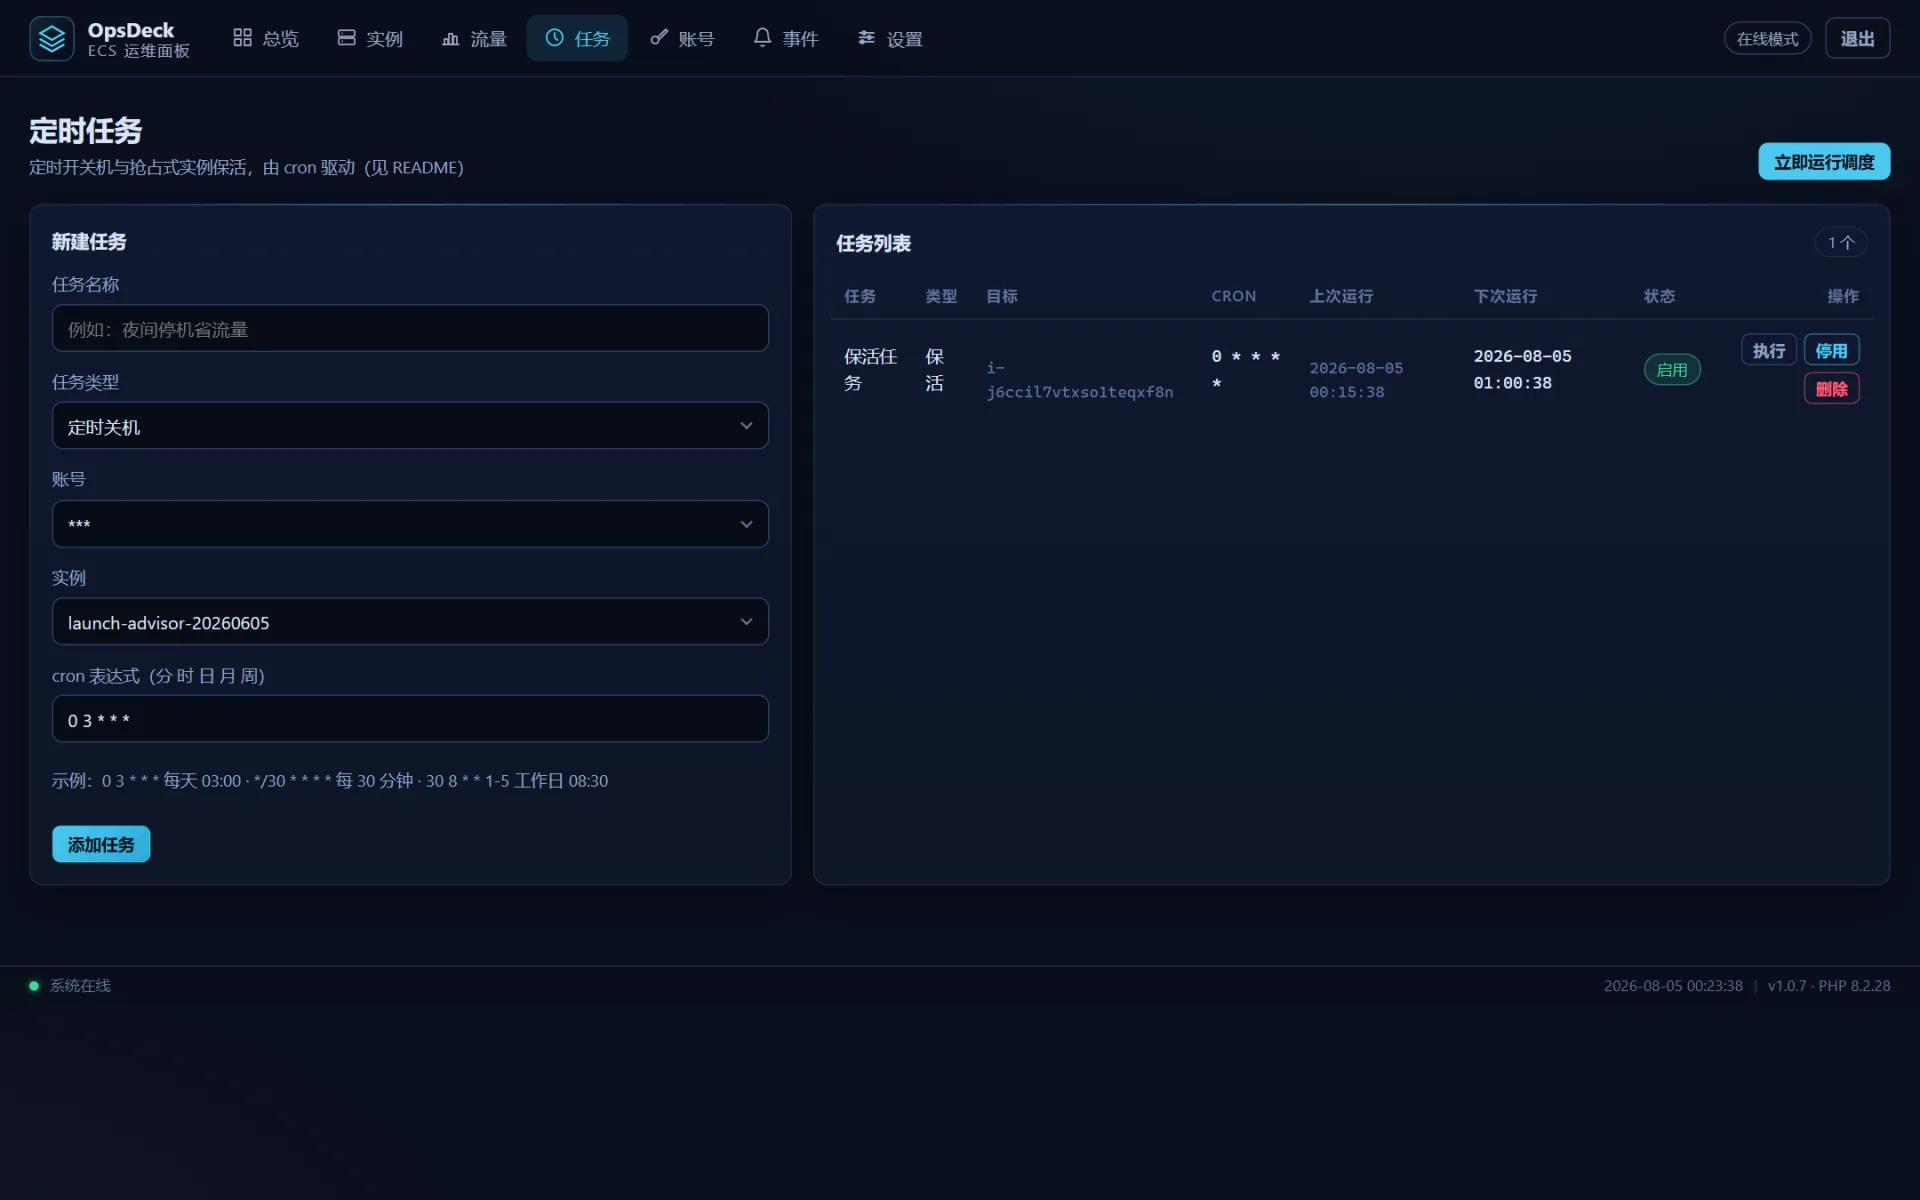Click the grid icon beside 总览

[242, 38]
